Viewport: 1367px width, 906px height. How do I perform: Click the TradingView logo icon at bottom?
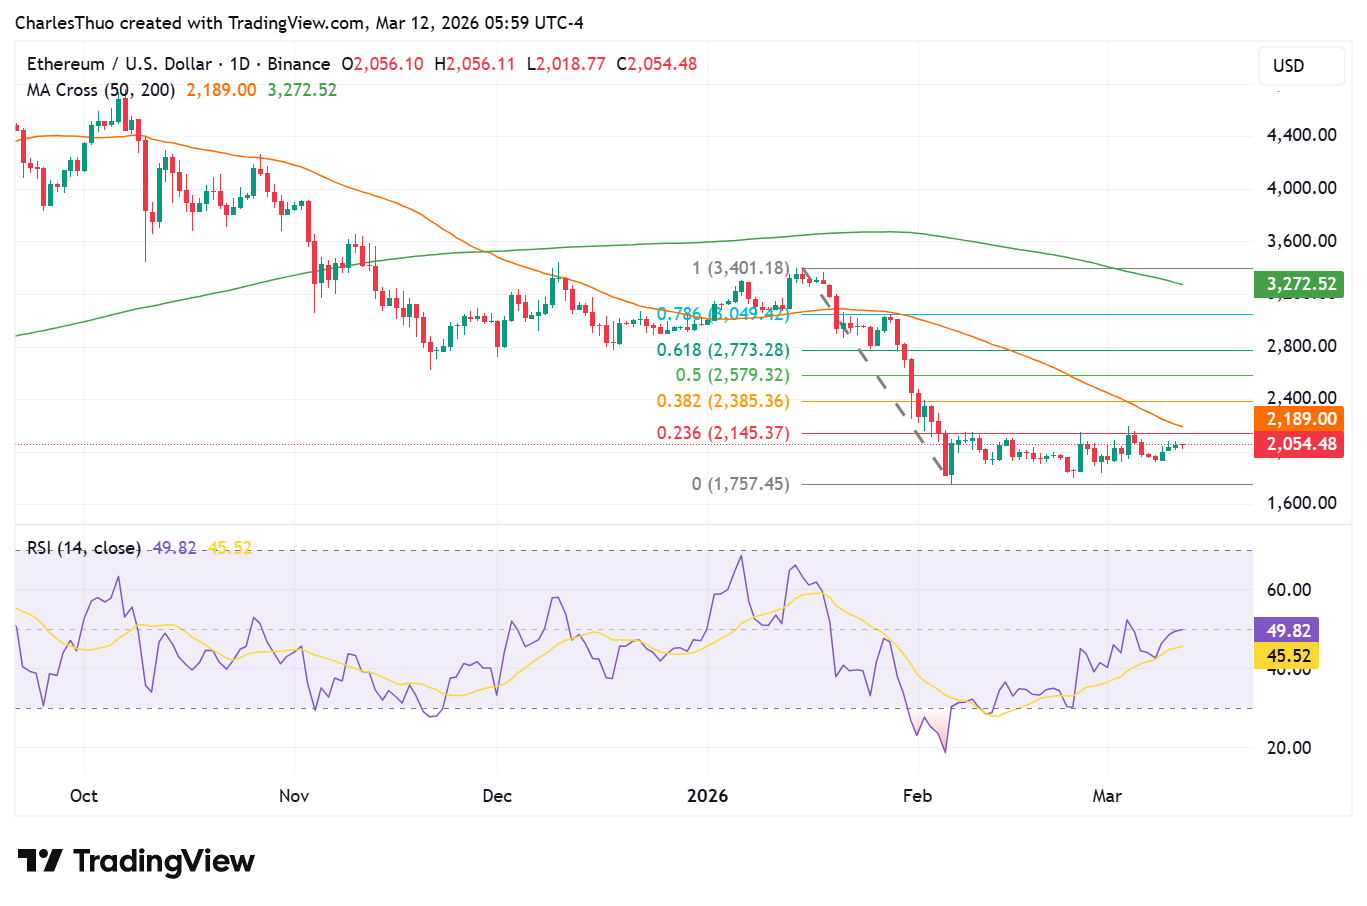[x=40, y=861]
